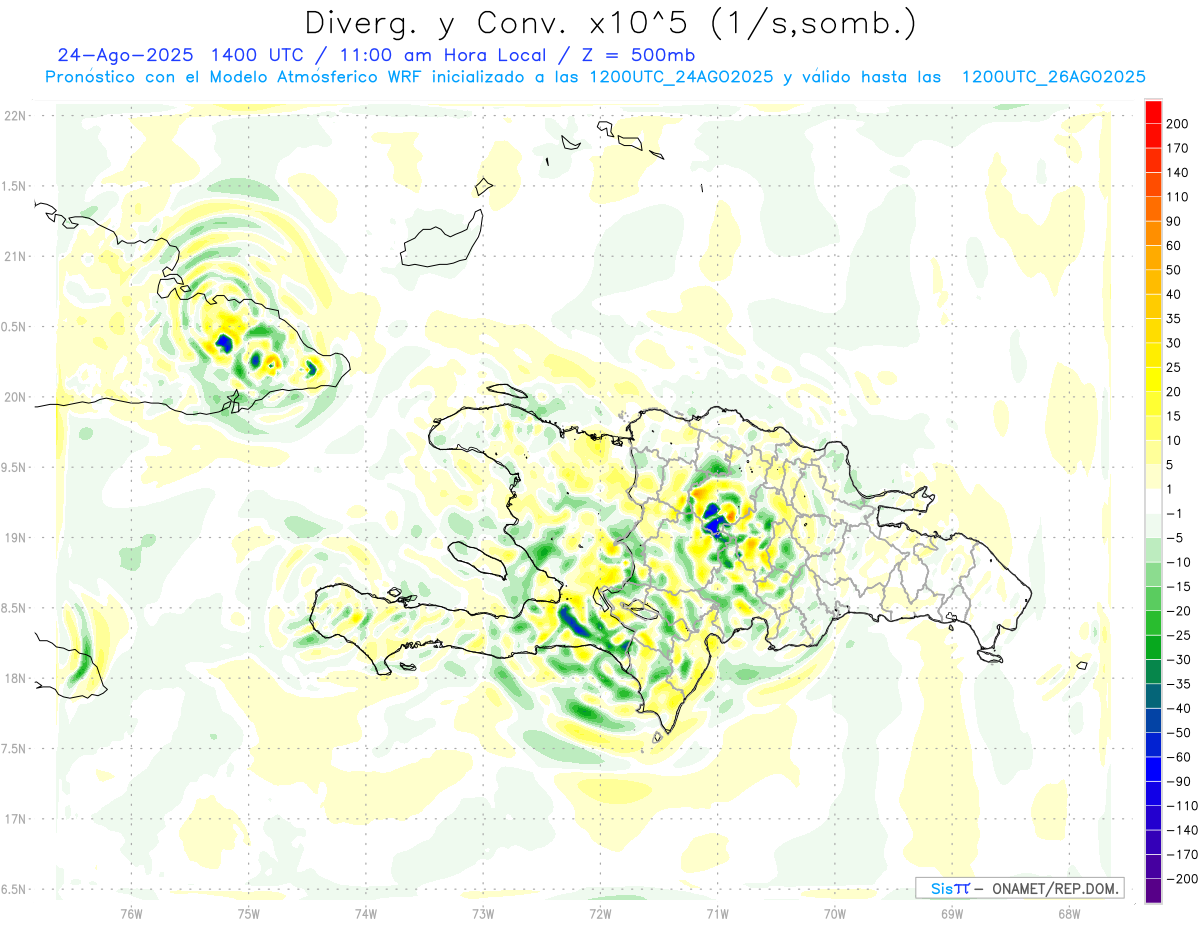Click the '71W' longitude label
Viewport: 1200px width, 927px height.
[x=717, y=913]
